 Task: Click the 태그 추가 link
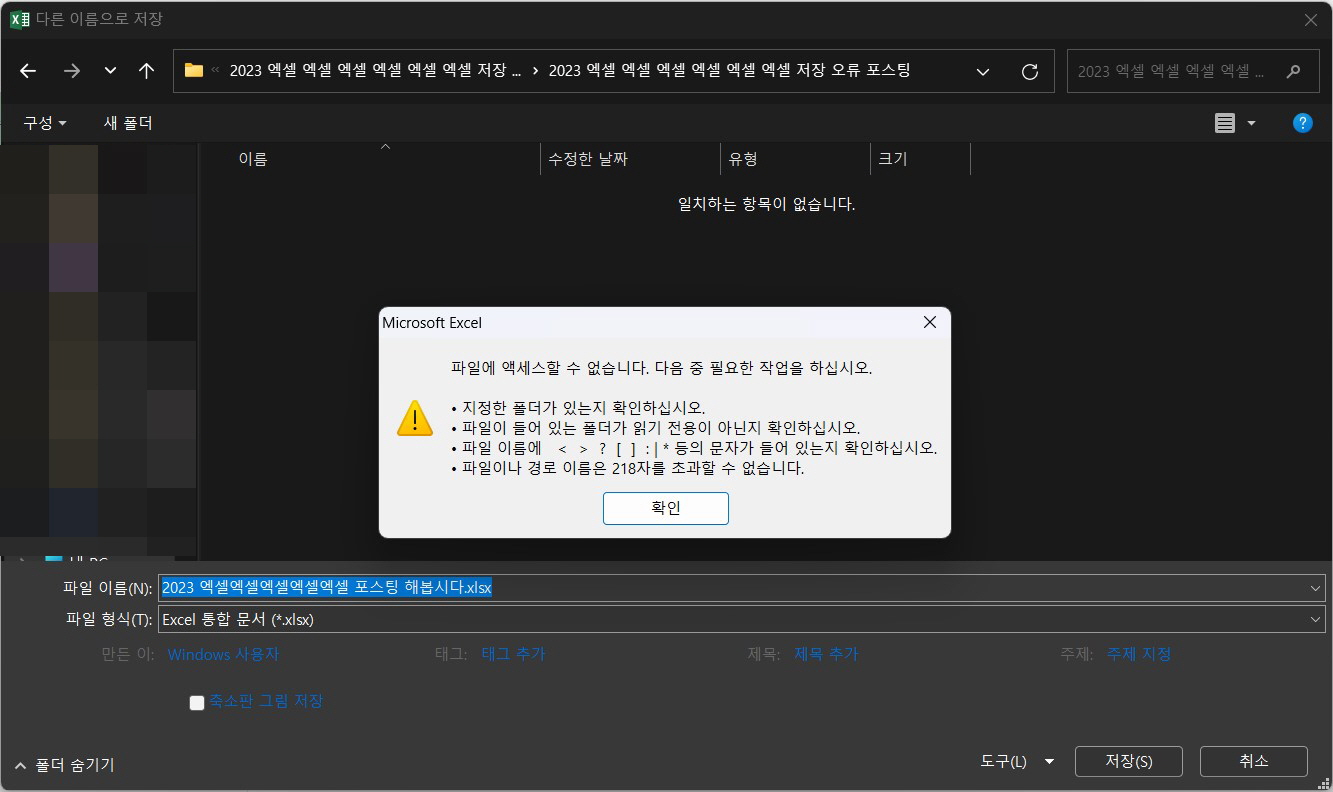513,653
